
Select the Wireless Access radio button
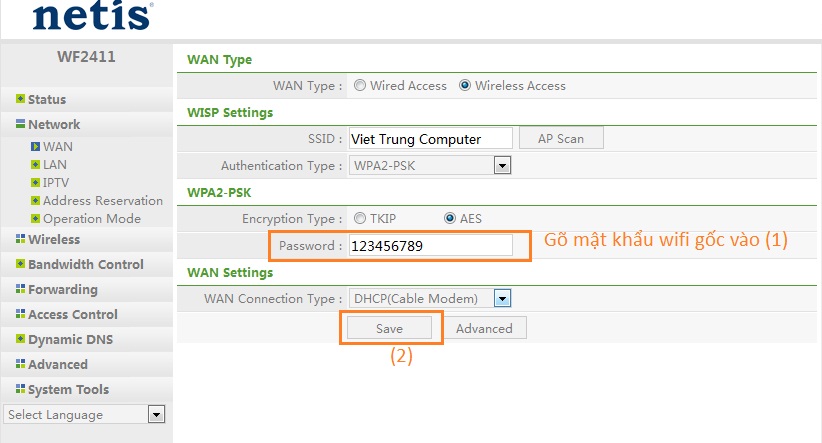[464, 85]
